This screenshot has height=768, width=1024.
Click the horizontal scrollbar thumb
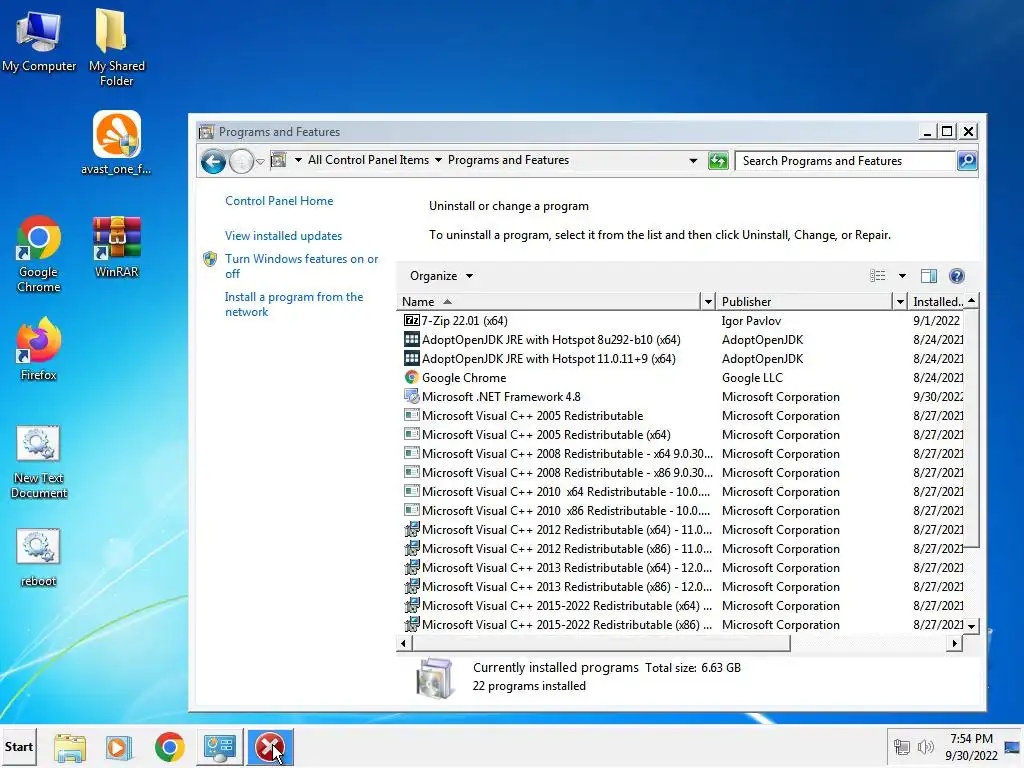click(601, 643)
